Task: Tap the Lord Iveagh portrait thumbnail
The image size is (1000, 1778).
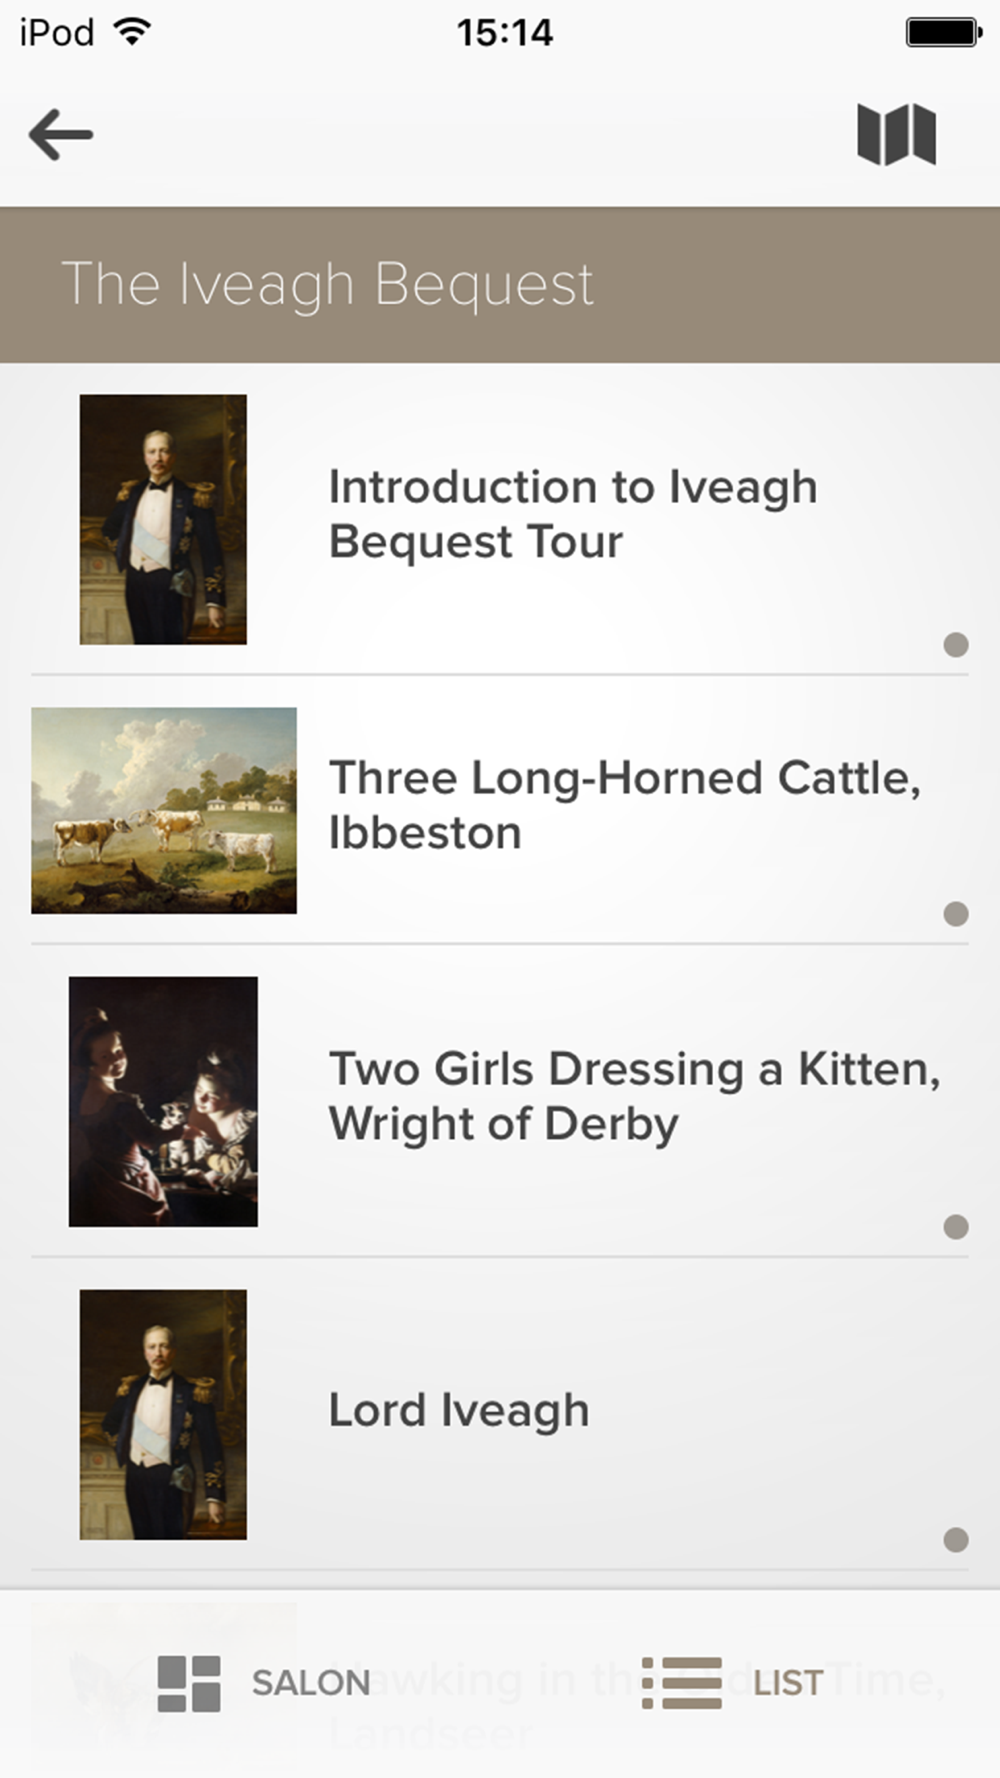Action: 163,1414
